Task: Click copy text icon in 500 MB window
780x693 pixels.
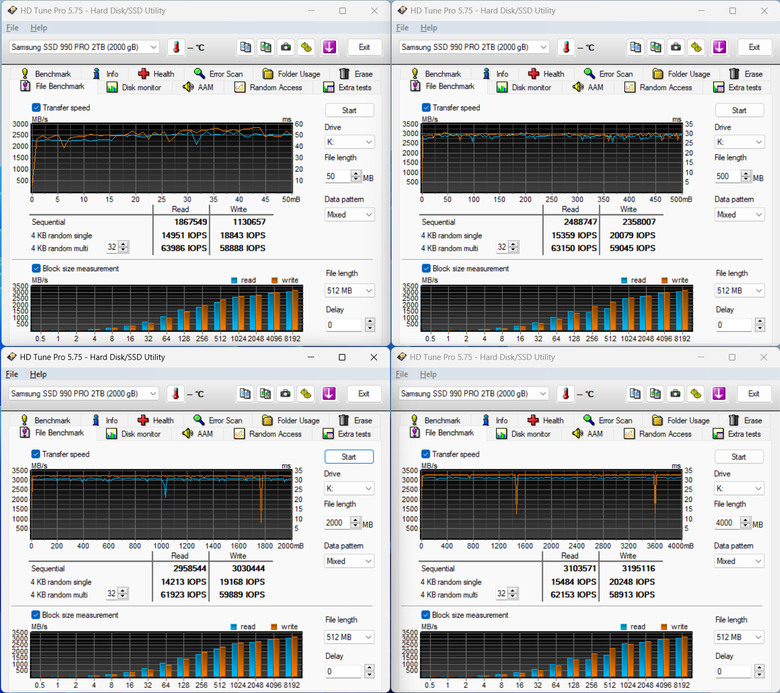Action: [x=635, y=47]
